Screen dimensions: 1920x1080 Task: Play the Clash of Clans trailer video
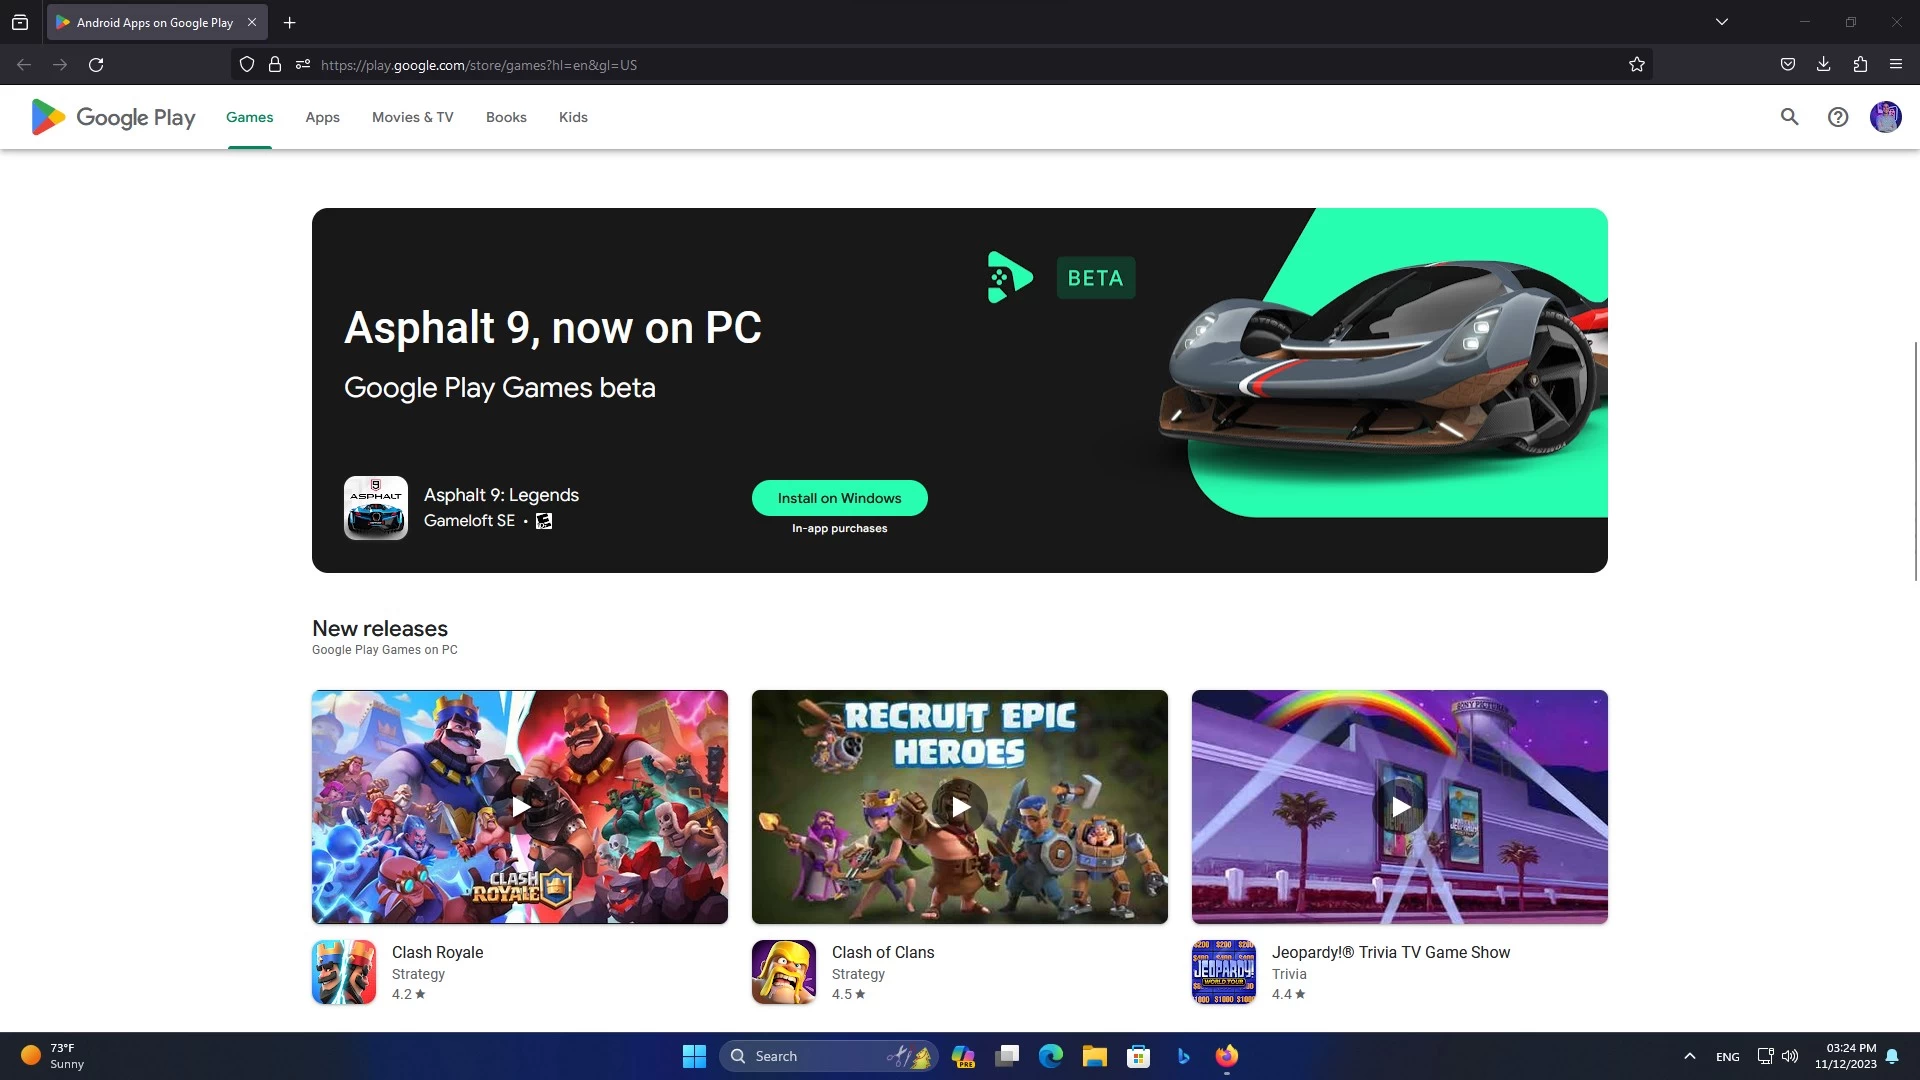click(960, 807)
